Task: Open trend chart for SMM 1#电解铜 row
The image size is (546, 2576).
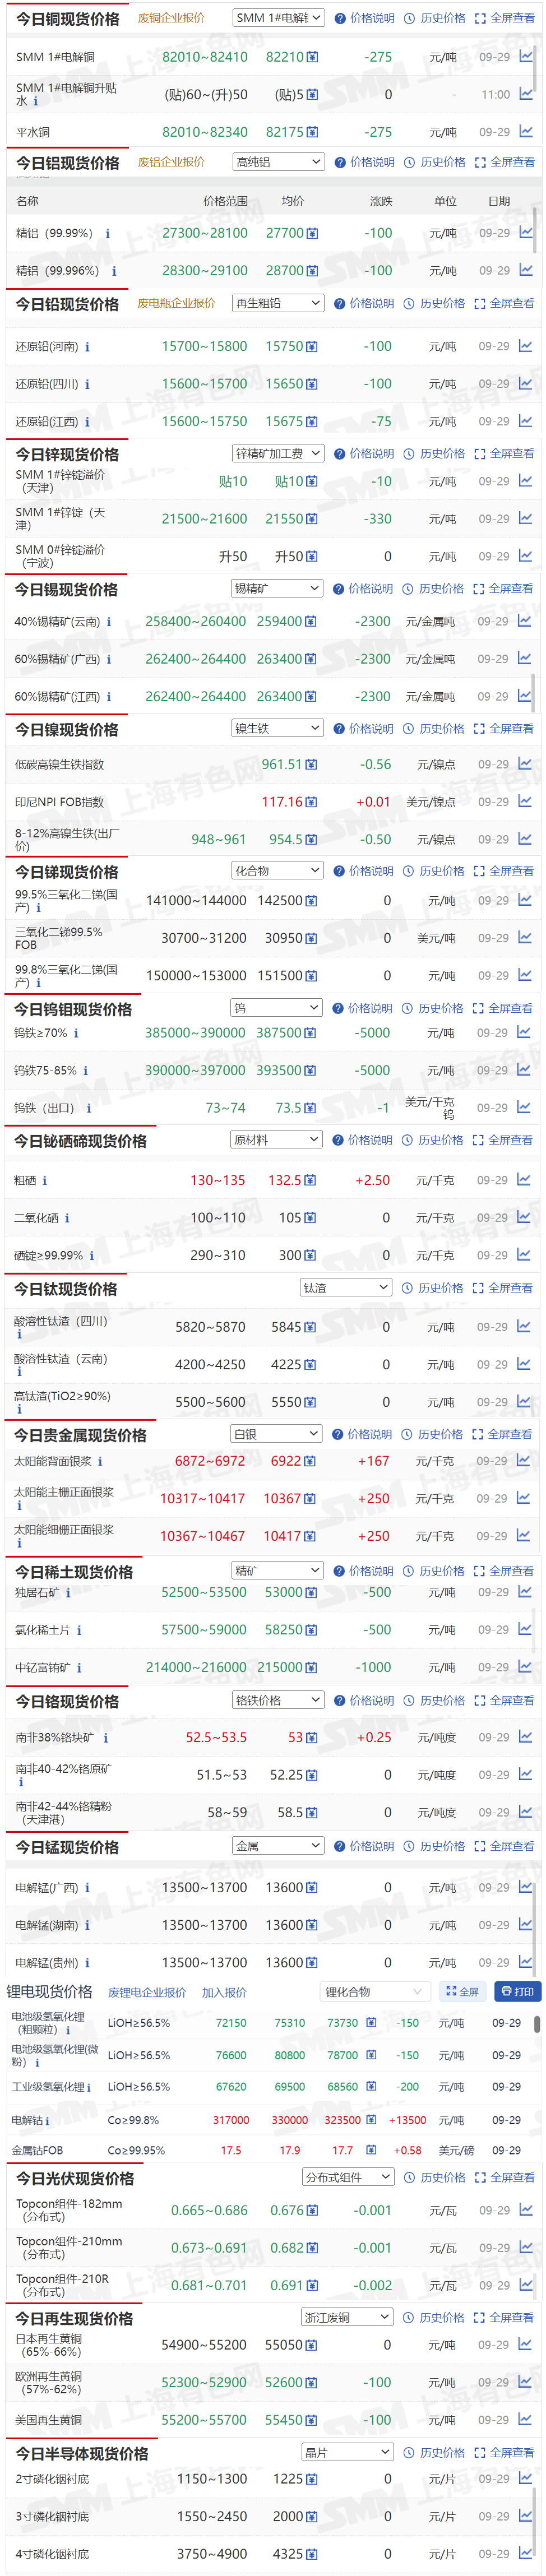Action: 526,57
